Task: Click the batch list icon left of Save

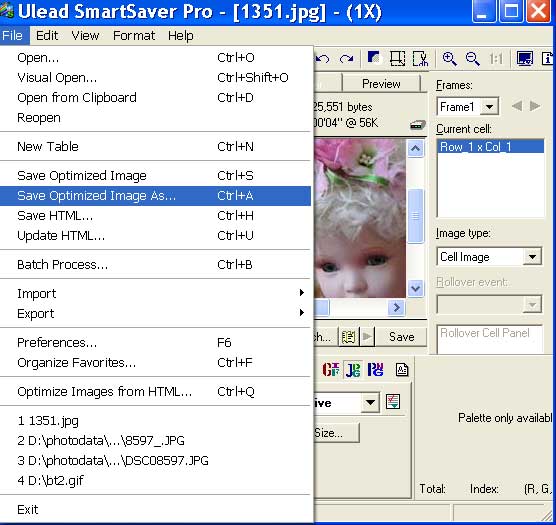Action: (x=348, y=336)
